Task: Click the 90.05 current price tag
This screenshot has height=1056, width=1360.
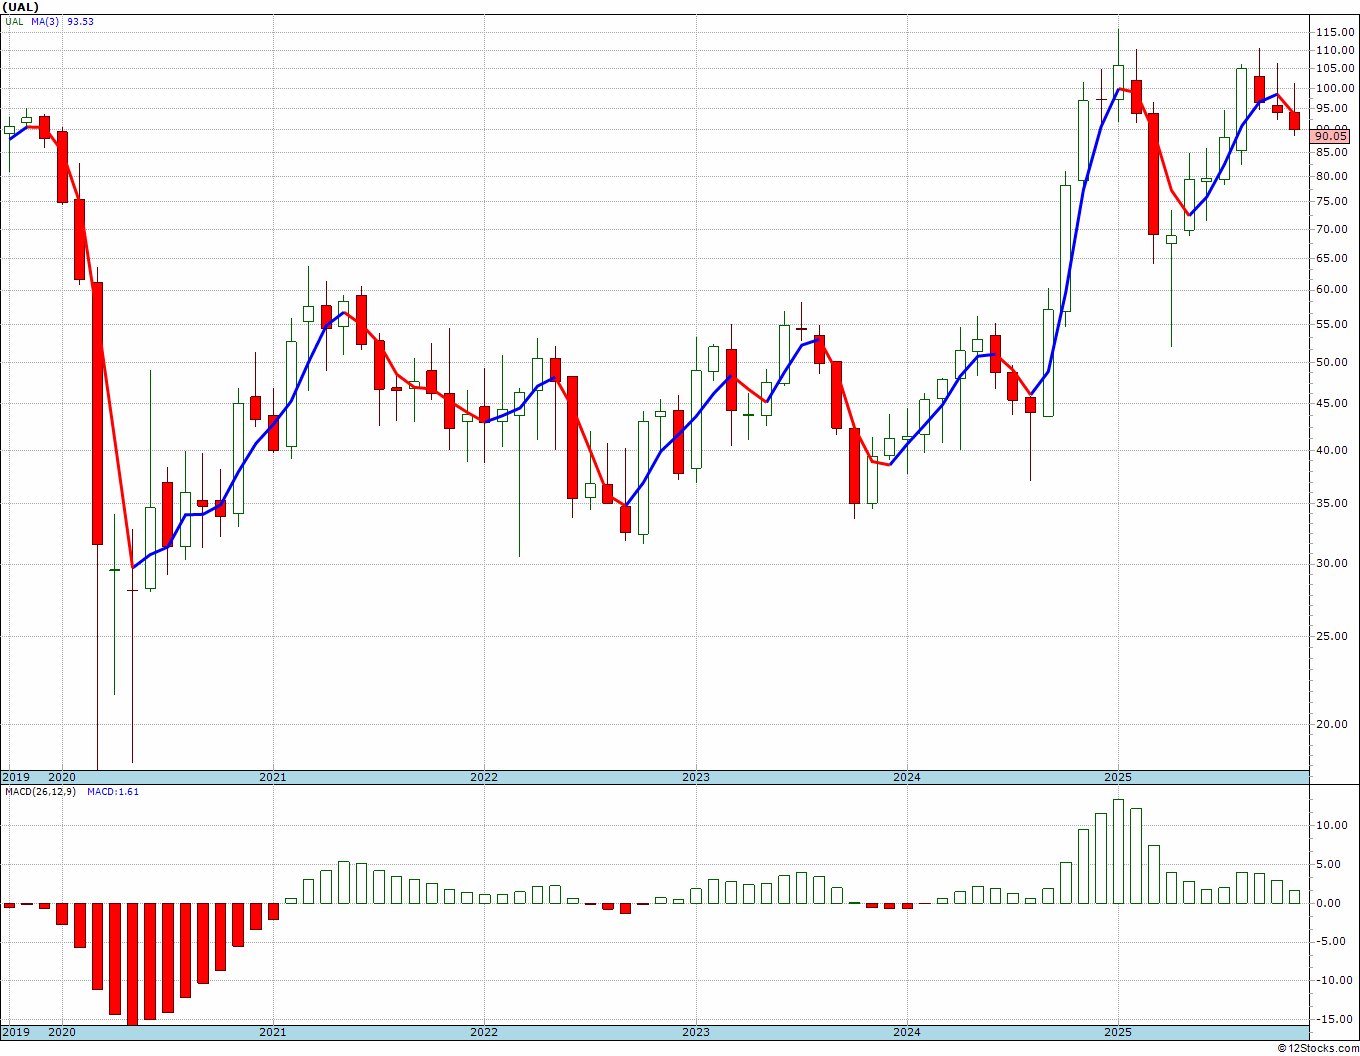Action: (x=1331, y=136)
